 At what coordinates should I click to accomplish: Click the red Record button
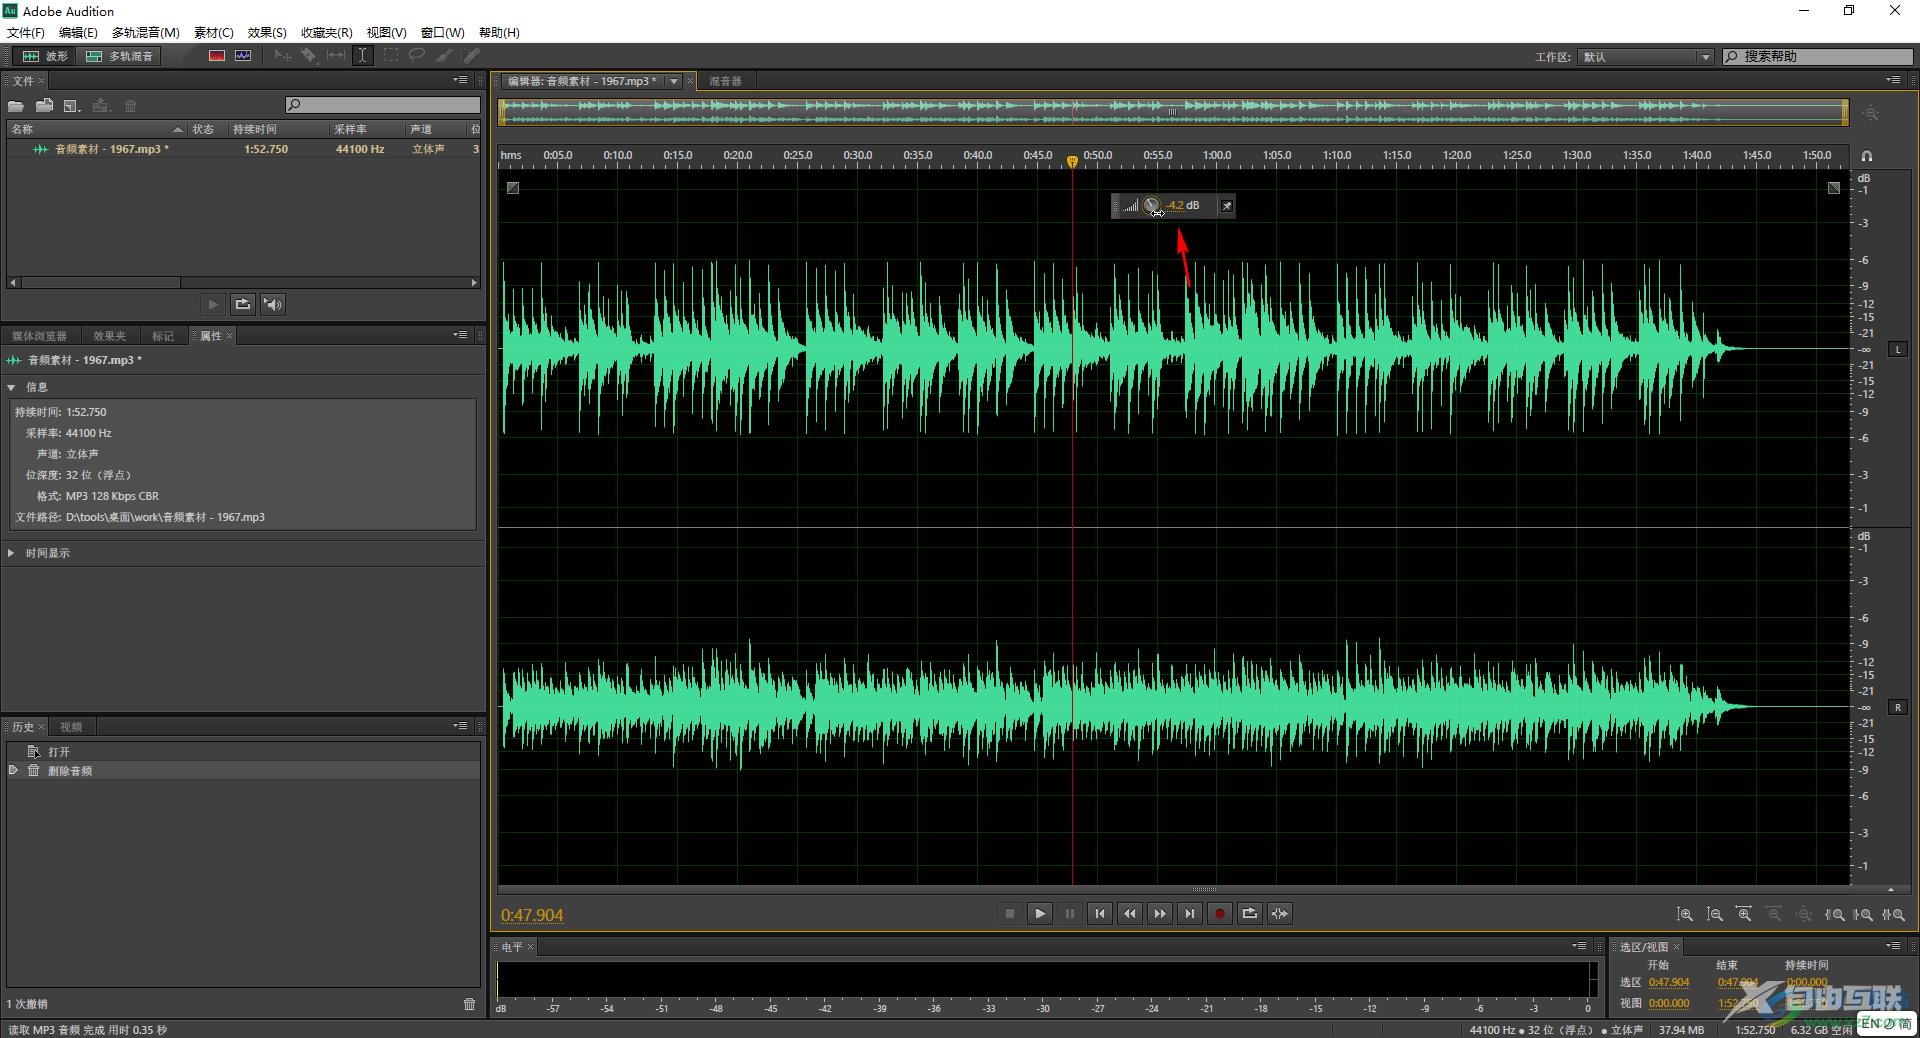pos(1220,913)
